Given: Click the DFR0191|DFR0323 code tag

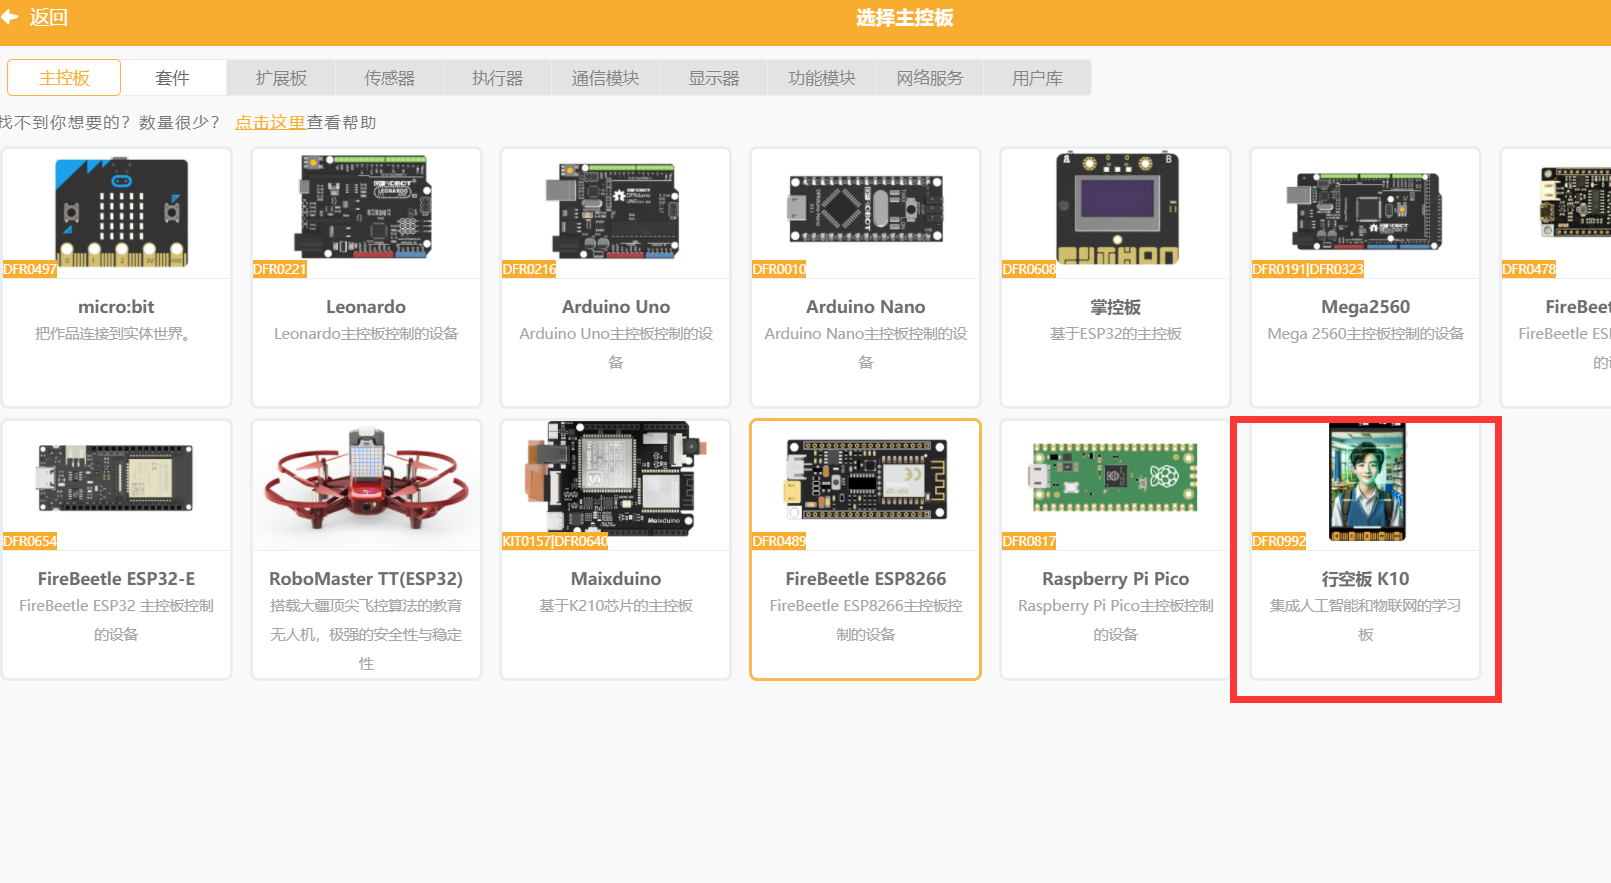Looking at the screenshot, I should 1308,269.
